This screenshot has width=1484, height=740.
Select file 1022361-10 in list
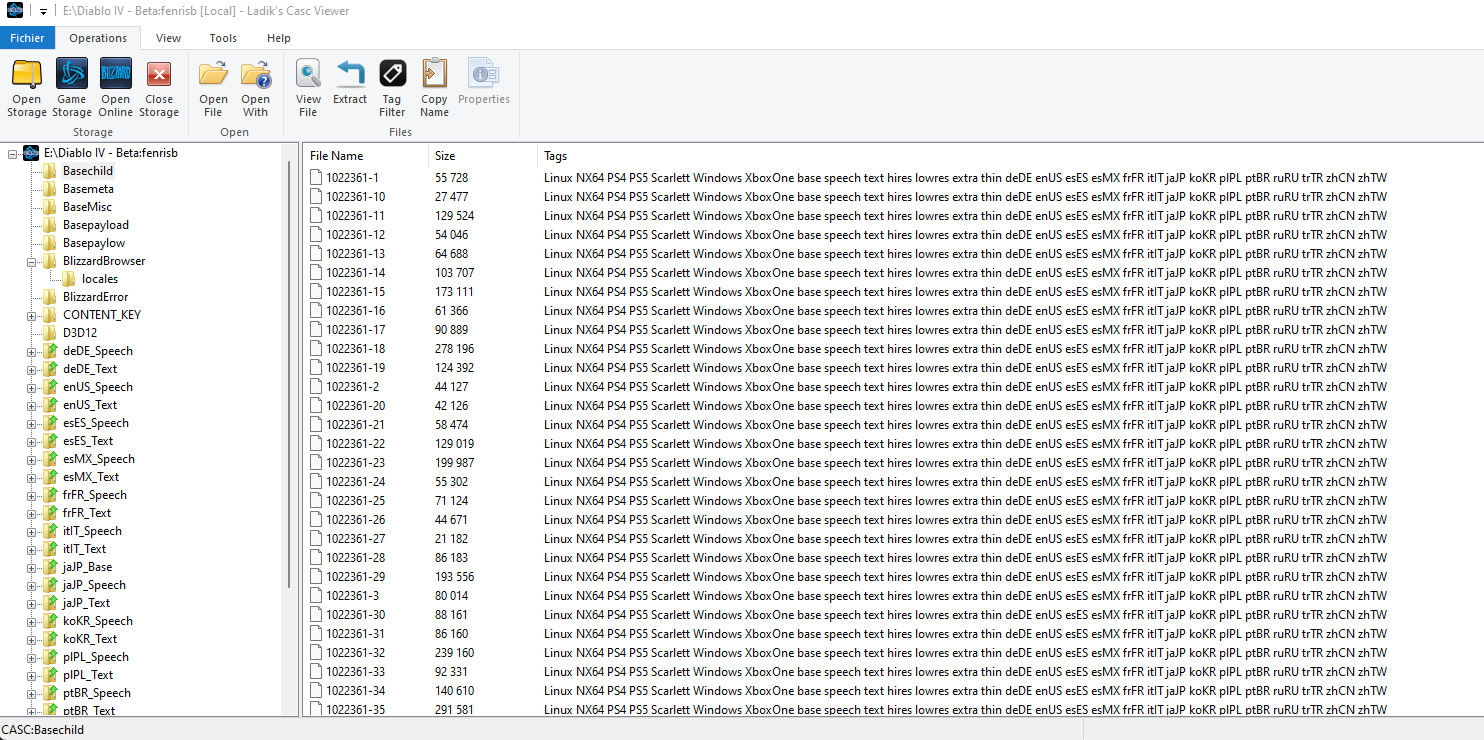[355, 196]
